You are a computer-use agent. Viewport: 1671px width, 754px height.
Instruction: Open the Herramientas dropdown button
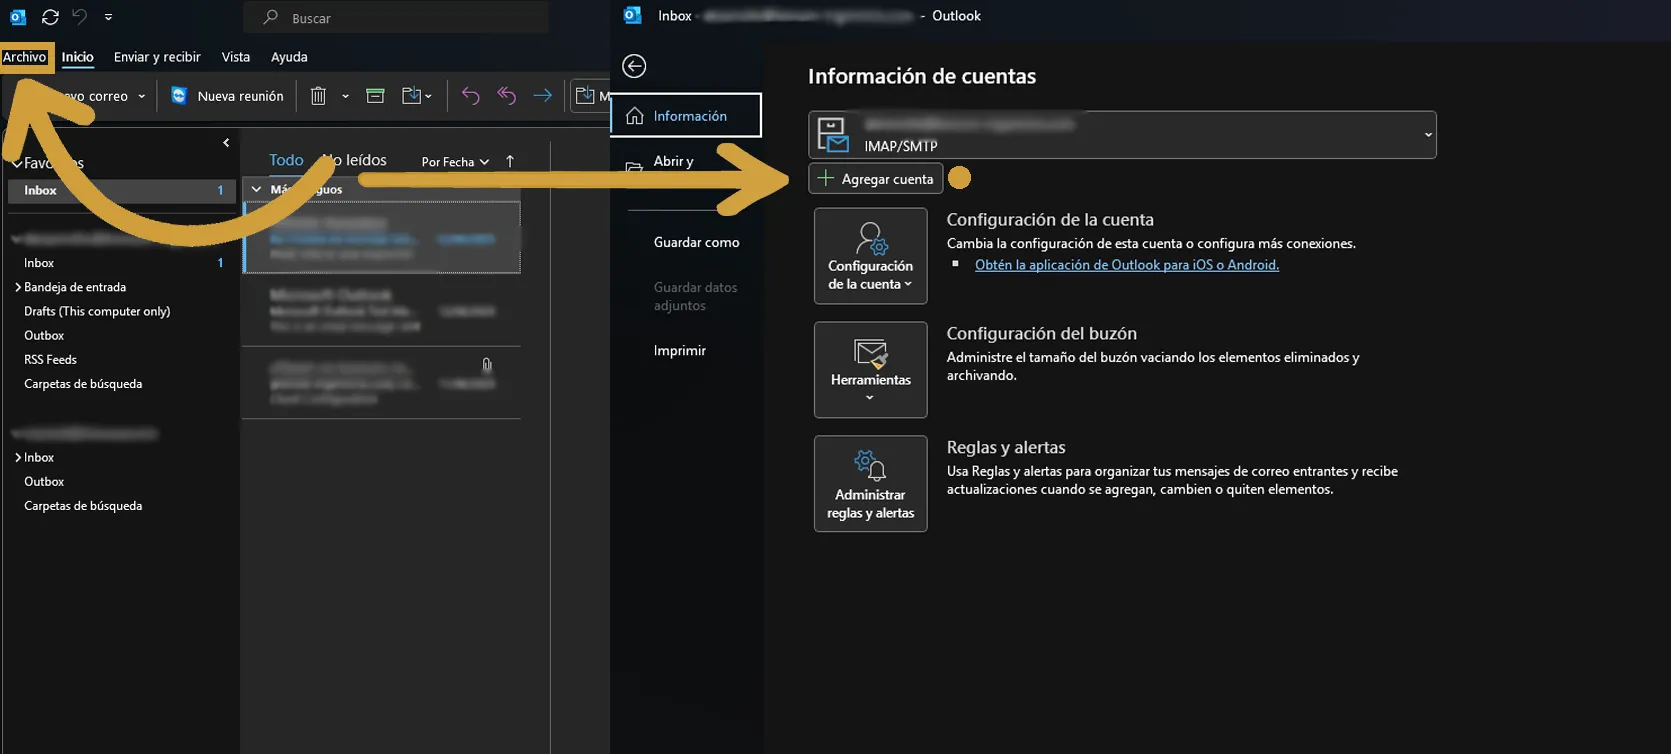pyautogui.click(x=870, y=370)
